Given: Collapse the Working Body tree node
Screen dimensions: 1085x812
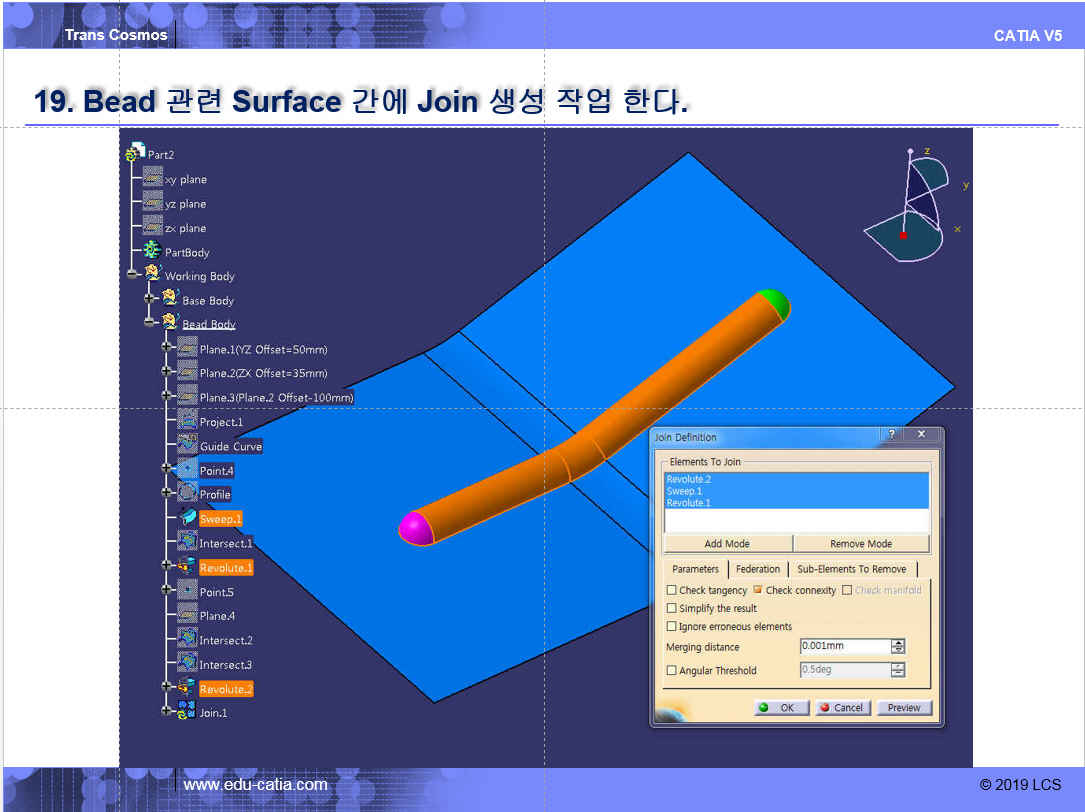Looking at the screenshot, I should coord(133,274).
